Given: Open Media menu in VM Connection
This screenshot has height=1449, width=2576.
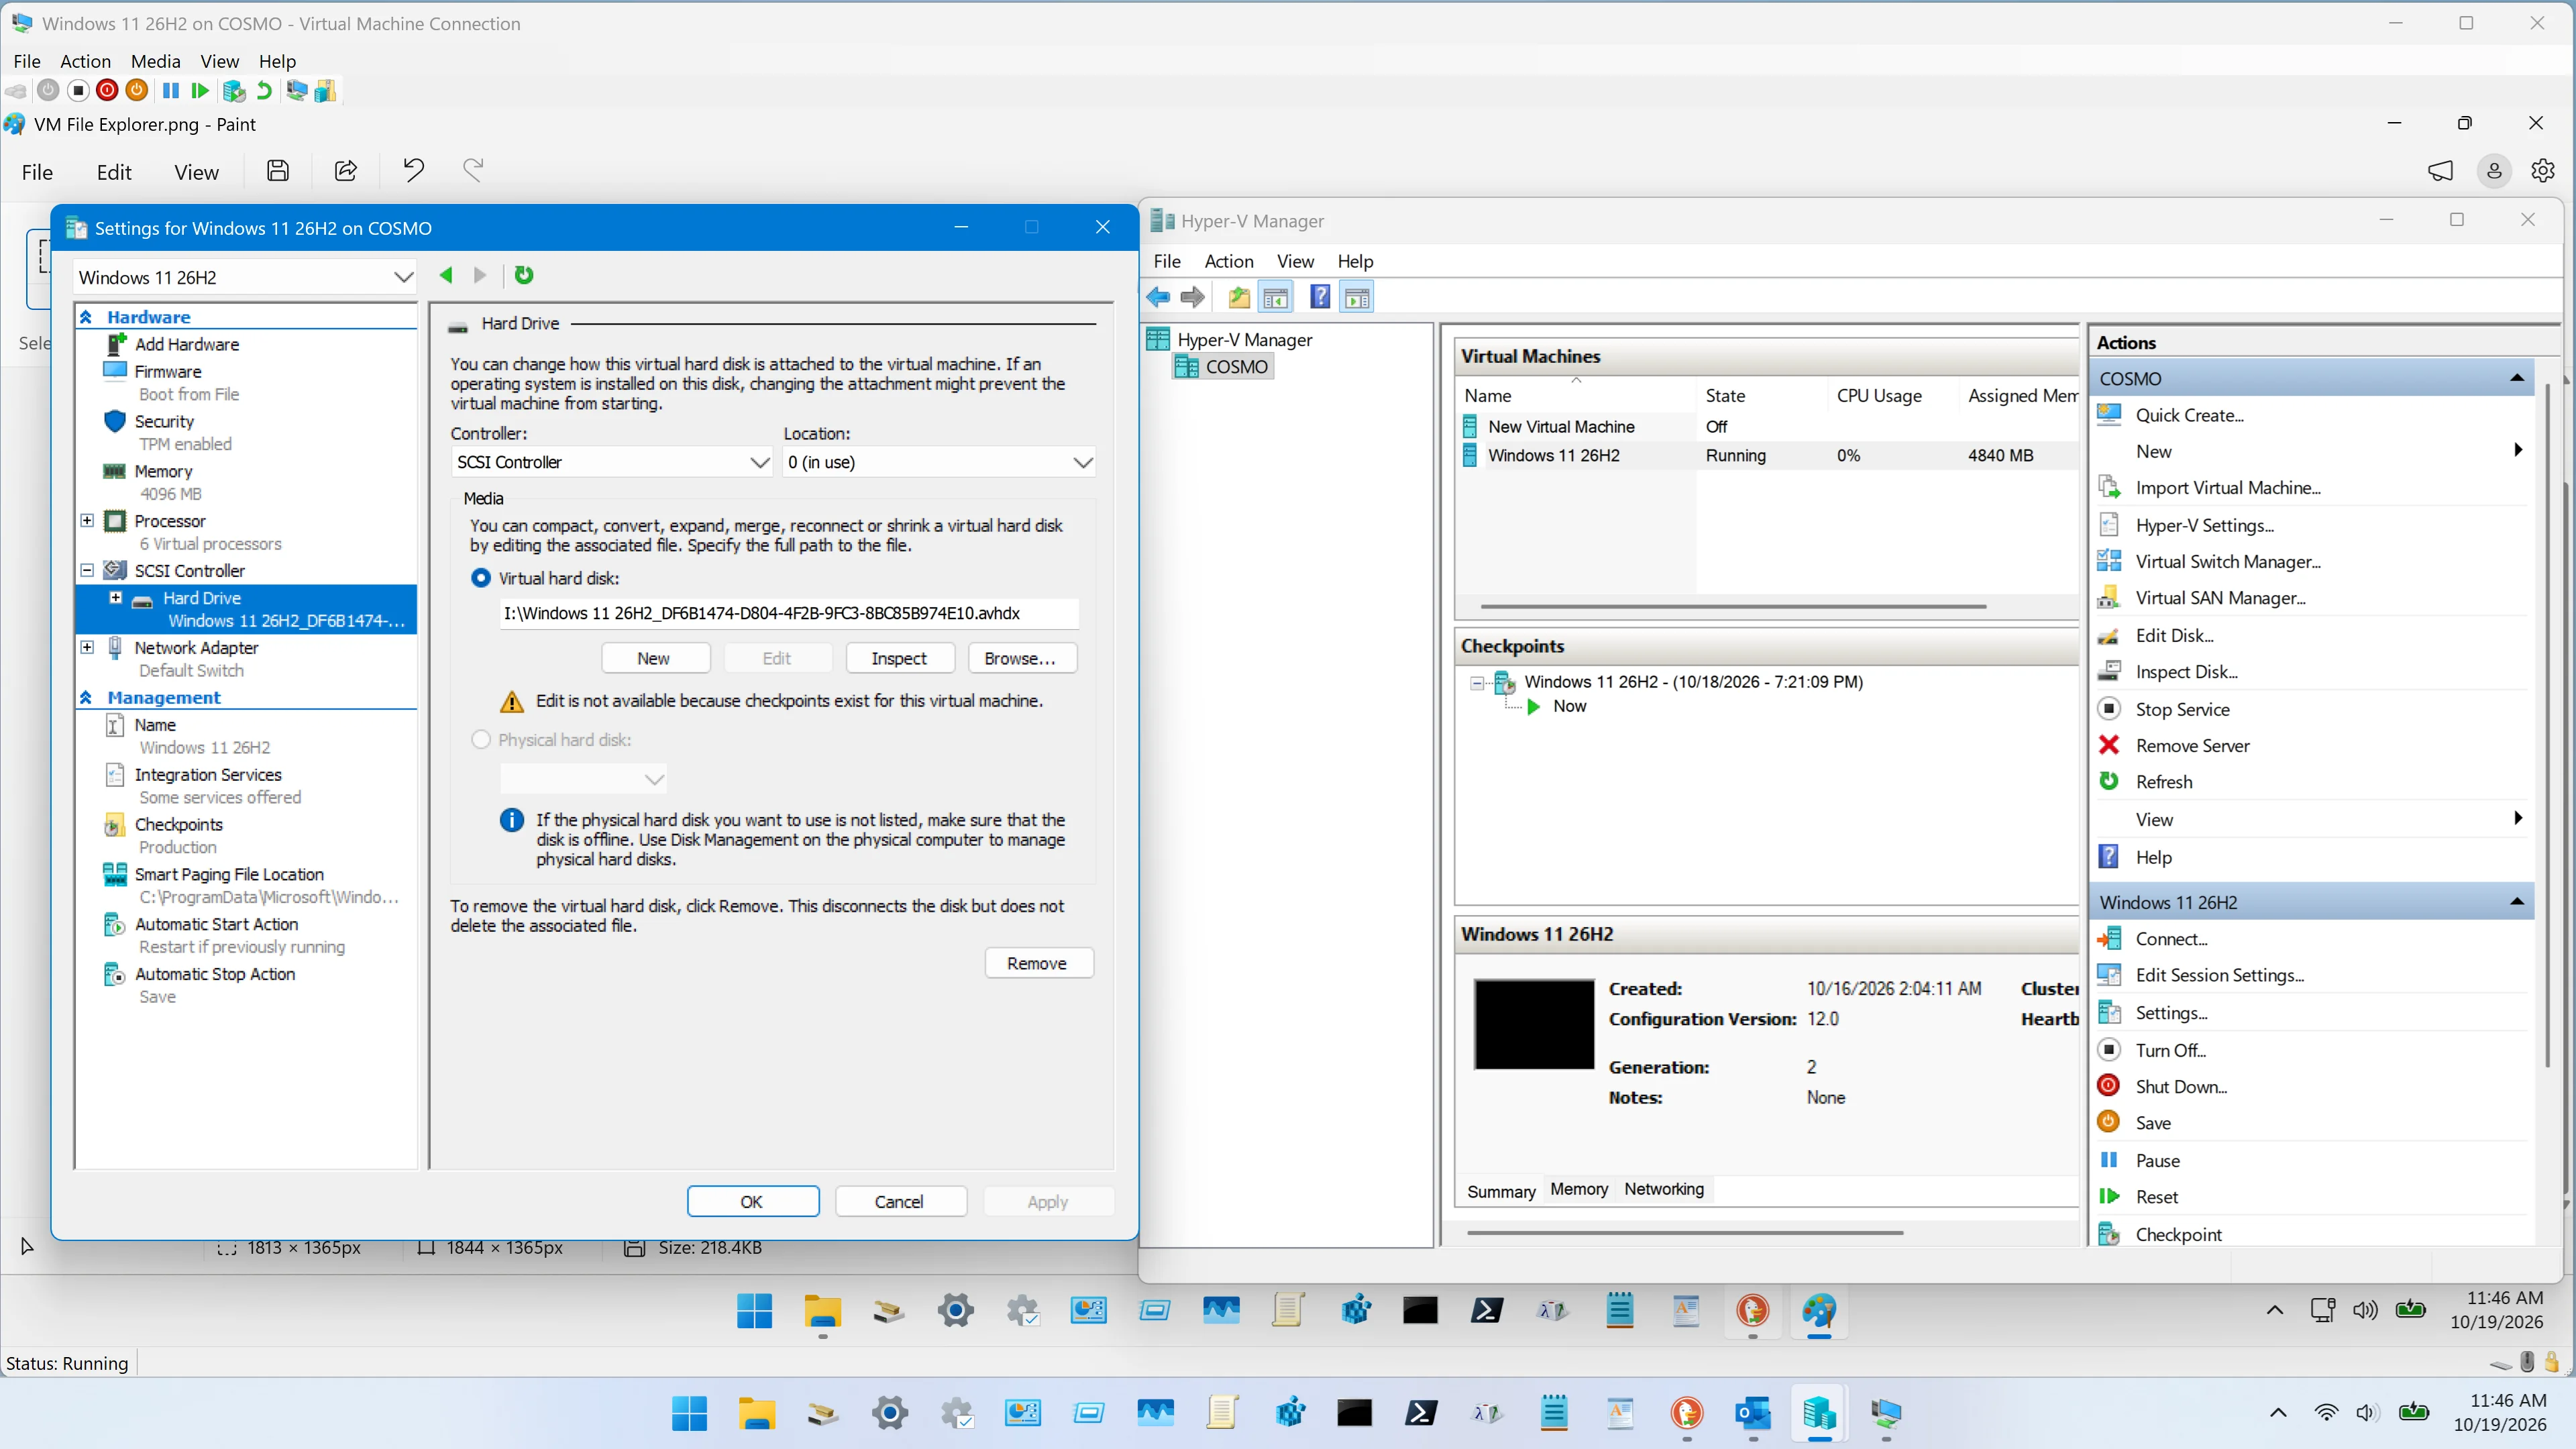Looking at the screenshot, I should click(155, 61).
